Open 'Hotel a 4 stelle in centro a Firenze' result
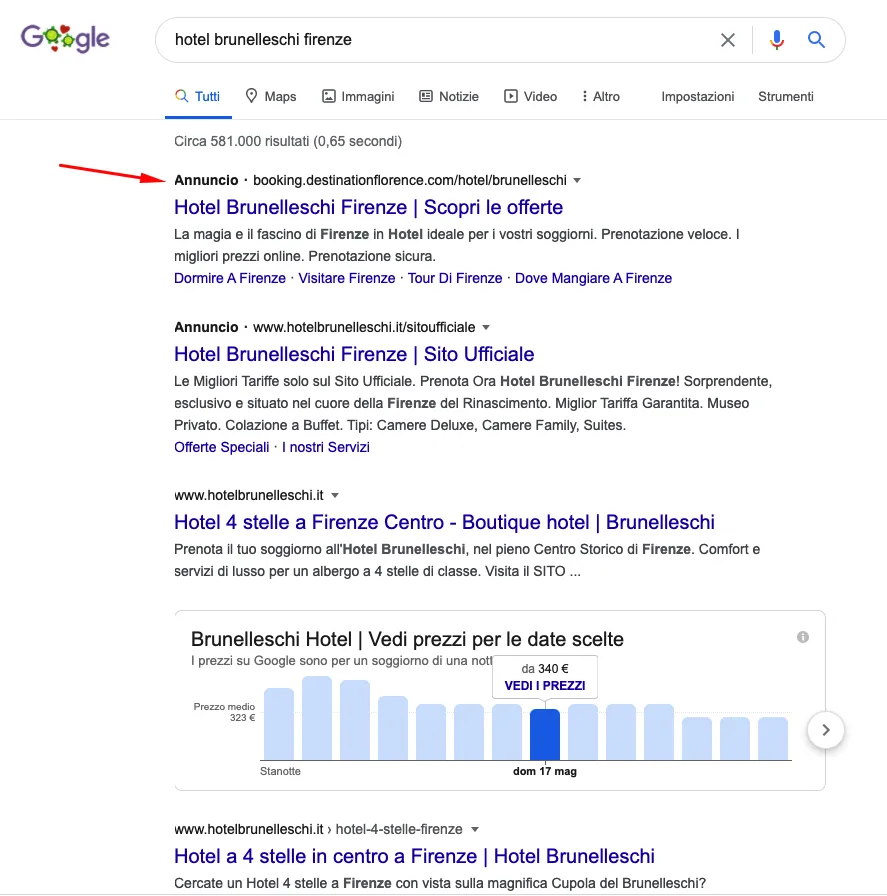Image resolution: width=887 pixels, height=896 pixels. [414, 857]
